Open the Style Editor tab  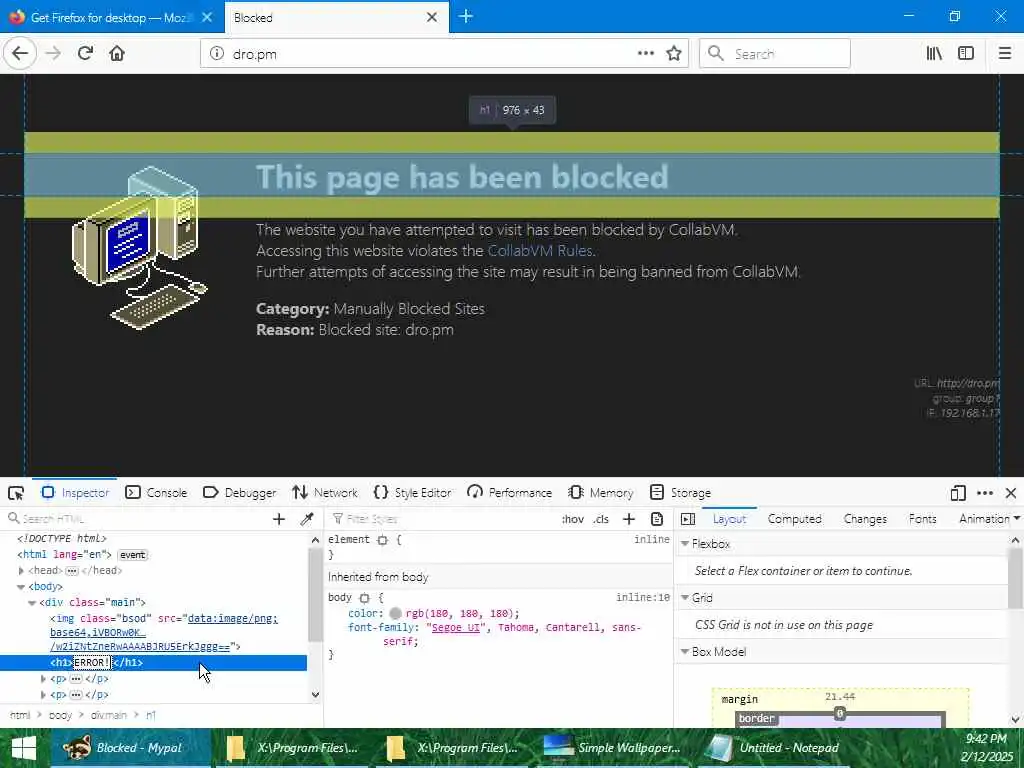click(x=412, y=493)
